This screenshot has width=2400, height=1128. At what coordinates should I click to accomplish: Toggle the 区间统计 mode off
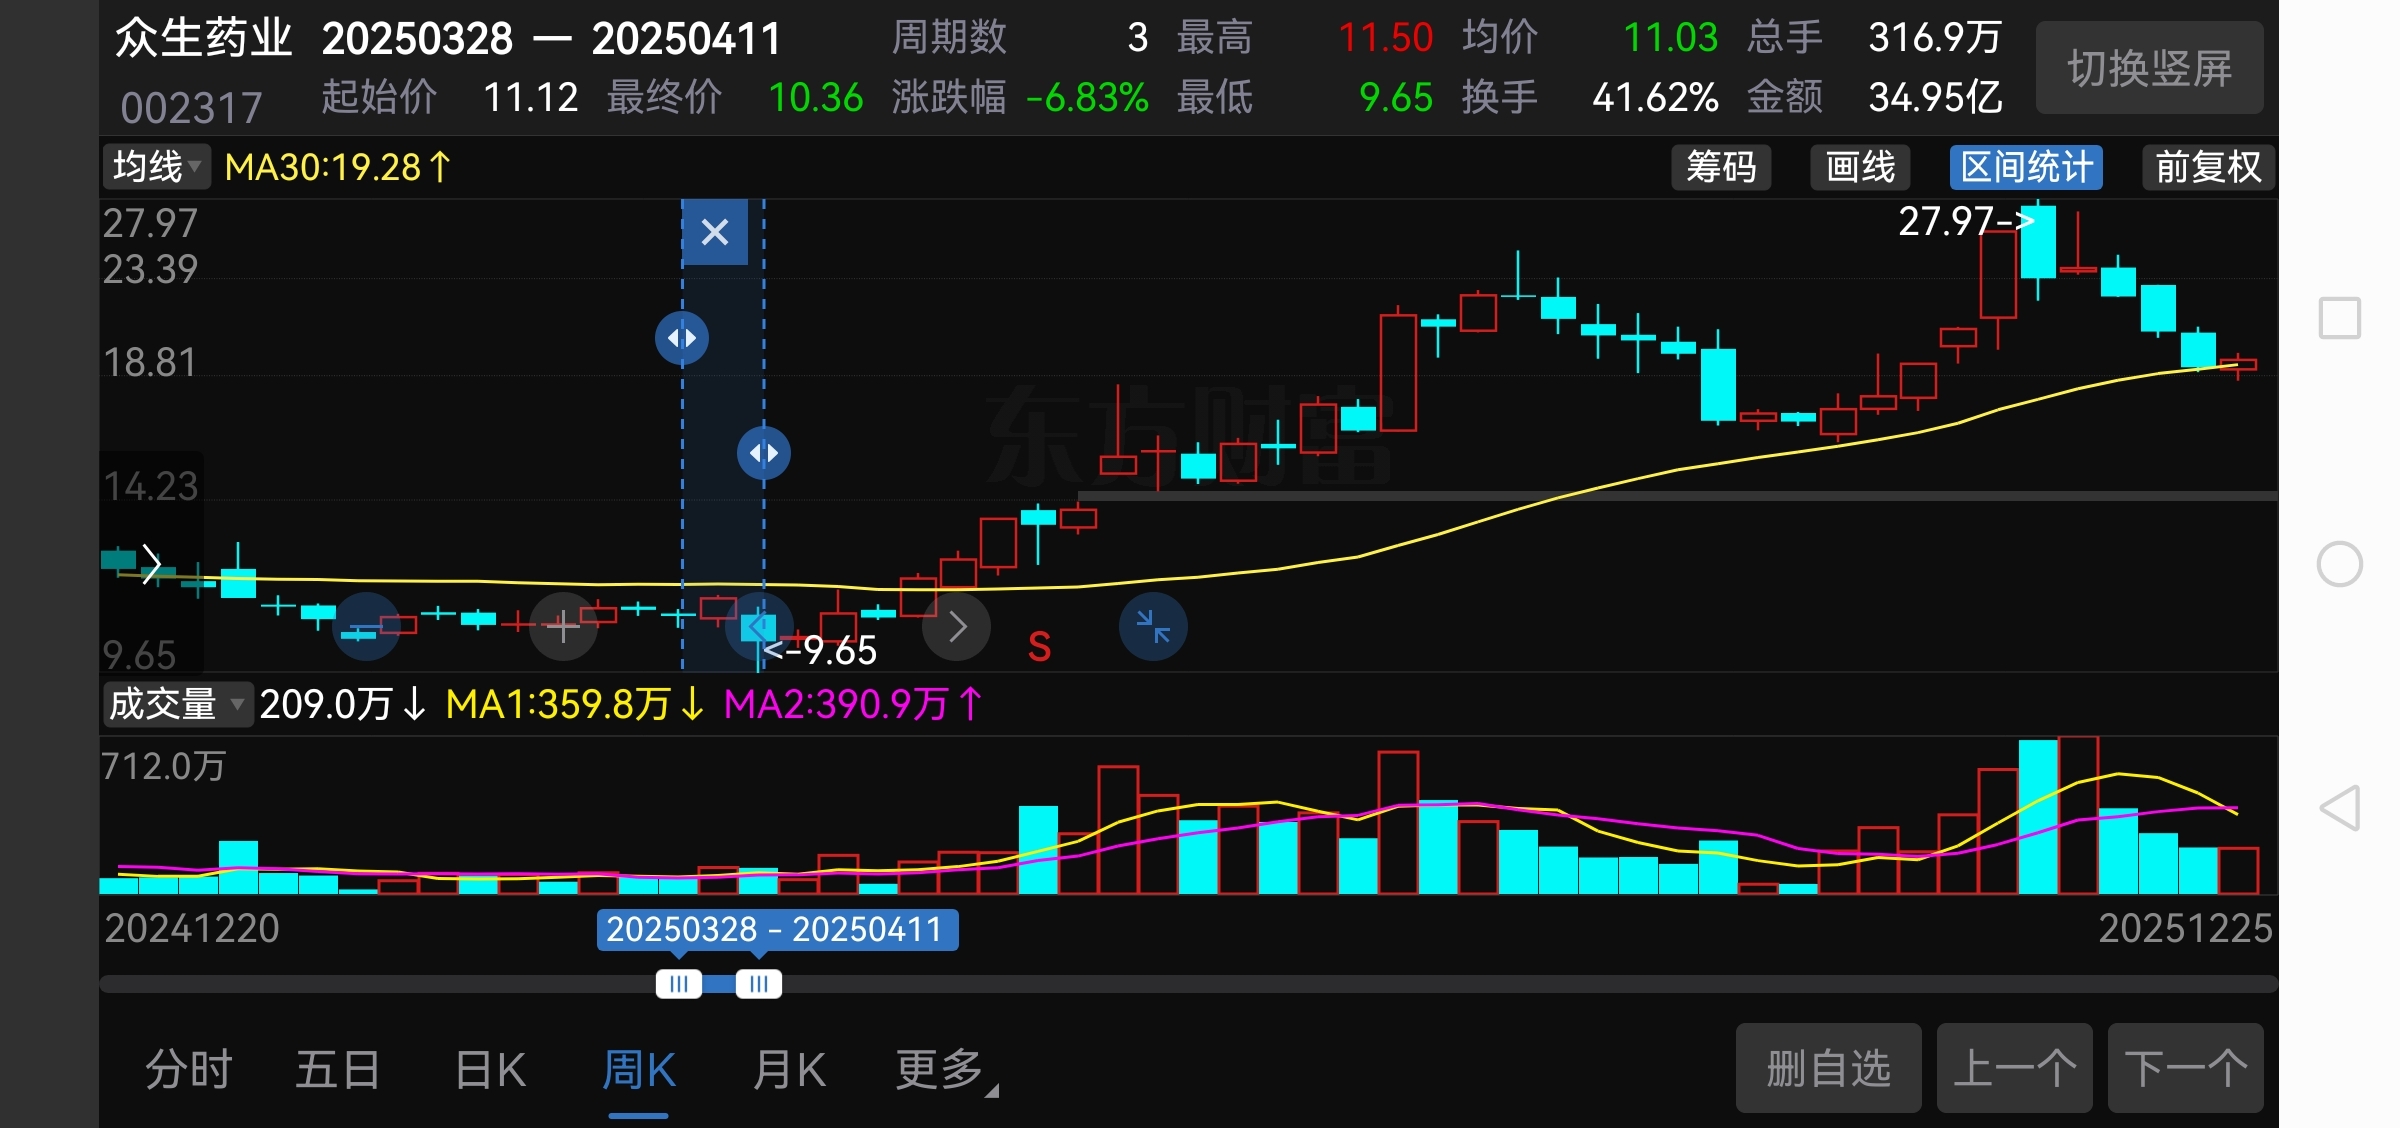click(x=2025, y=167)
